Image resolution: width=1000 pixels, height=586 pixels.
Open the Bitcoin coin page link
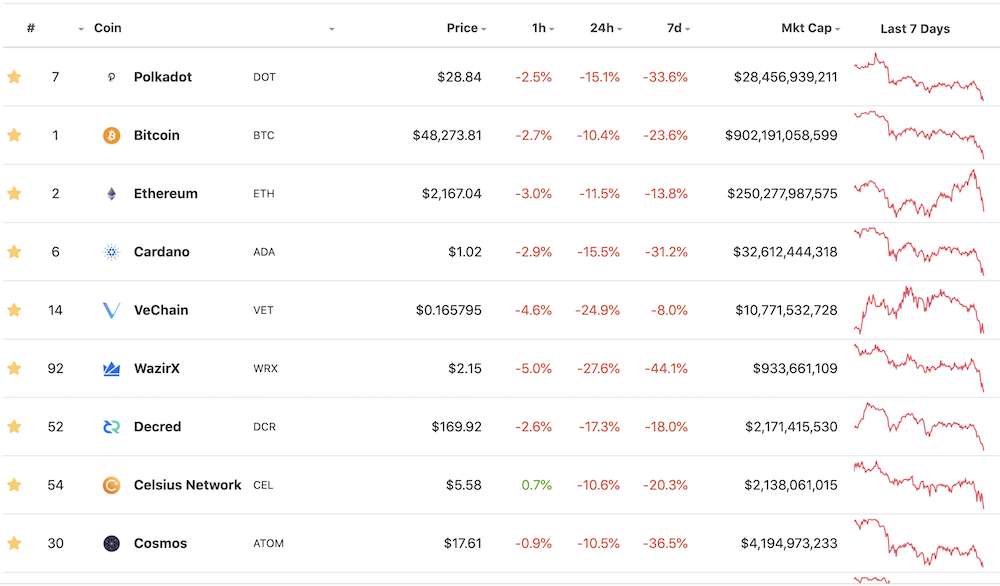(x=157, y=135)
